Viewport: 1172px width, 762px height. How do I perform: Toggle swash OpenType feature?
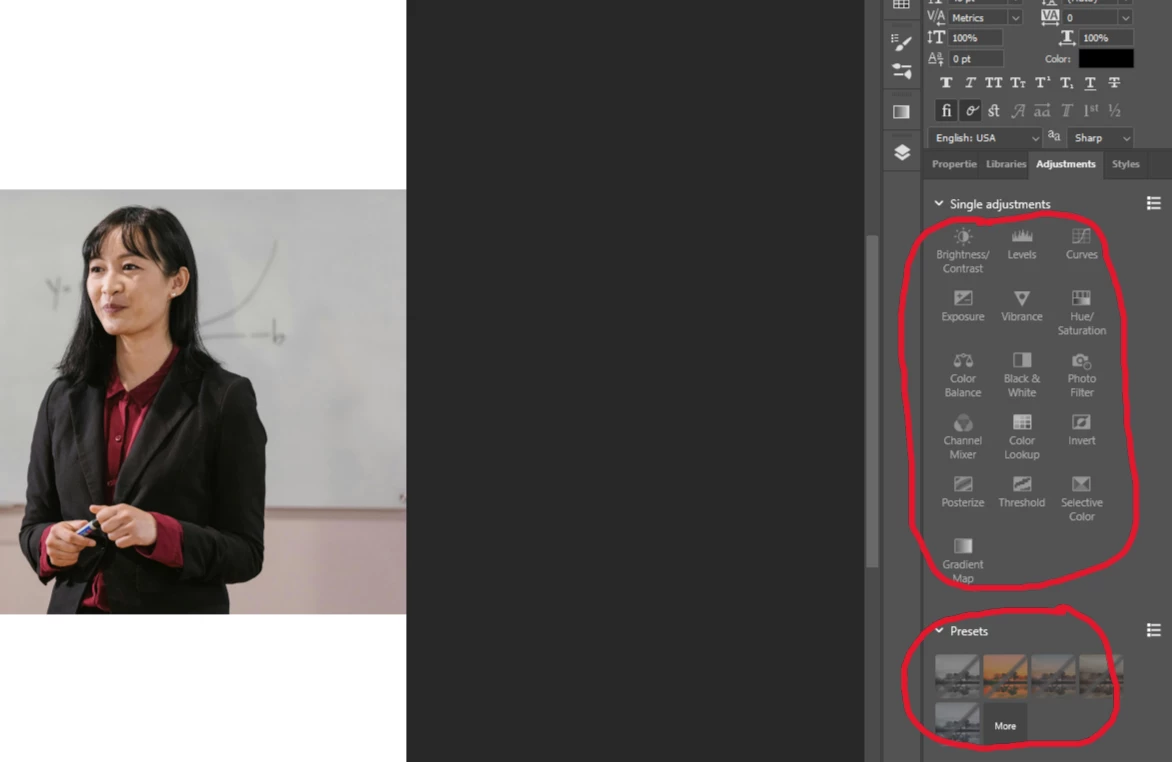[x=1018, y=111]
